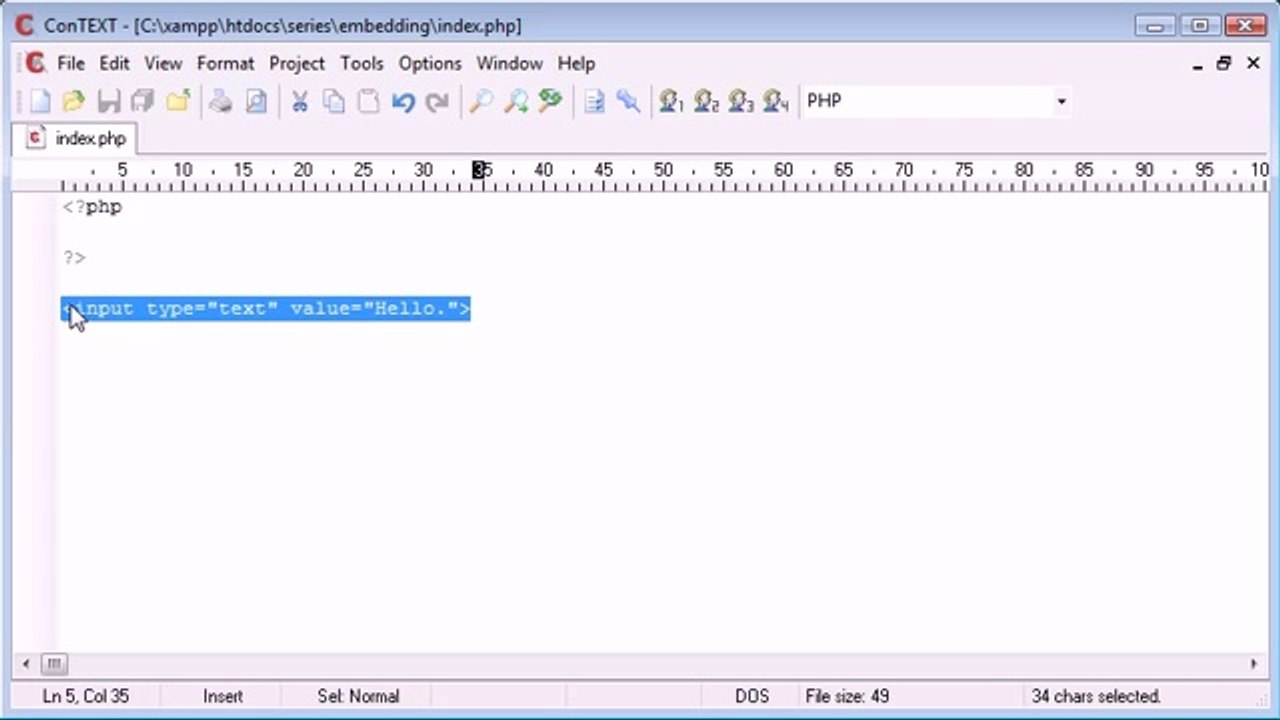The width and height of the screenshot is (1280, 720).
Task: Create a new file with toolbar icon
Action: click(x=40, y=101)
